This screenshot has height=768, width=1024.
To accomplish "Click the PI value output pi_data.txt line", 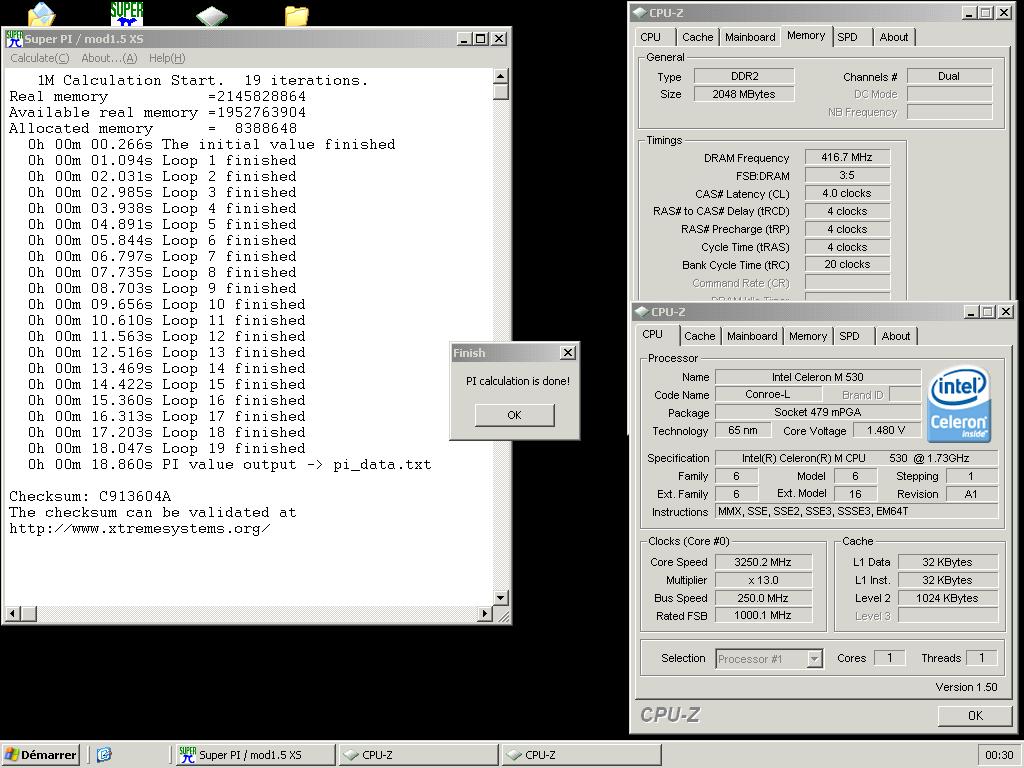I will [x=229, y=465].
